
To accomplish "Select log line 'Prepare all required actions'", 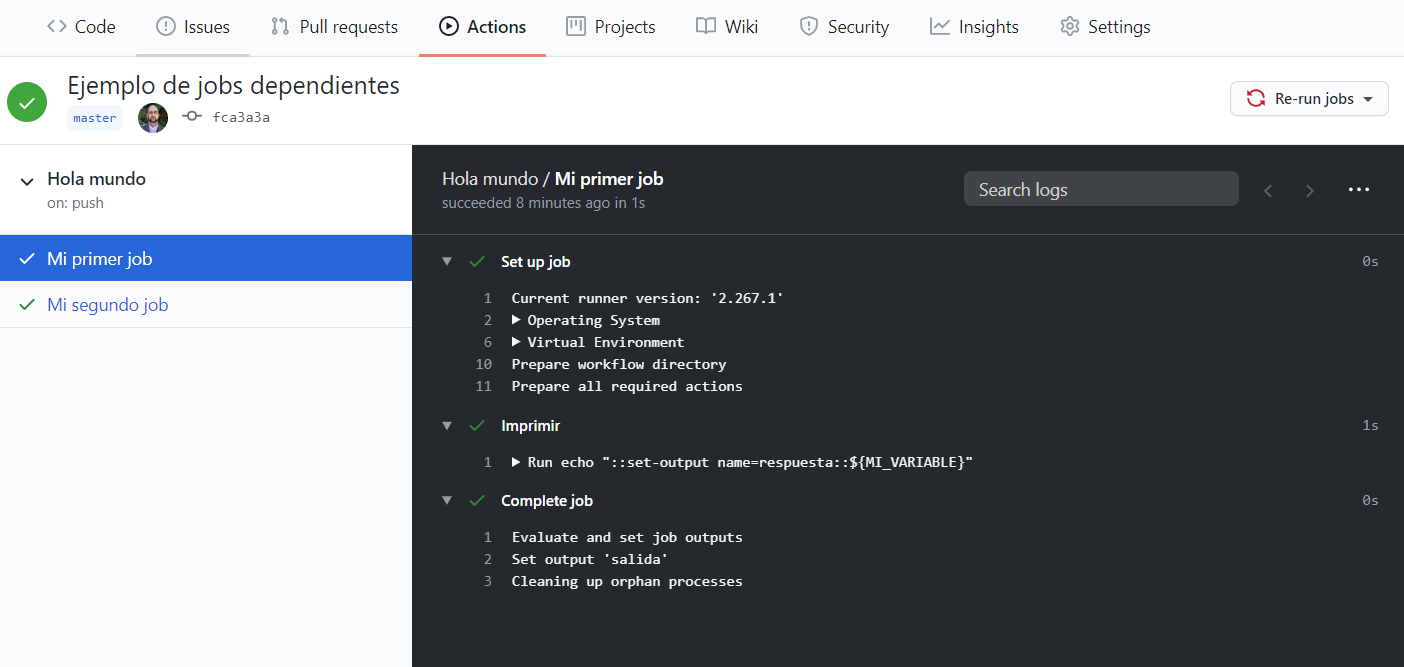I will 627,386.
